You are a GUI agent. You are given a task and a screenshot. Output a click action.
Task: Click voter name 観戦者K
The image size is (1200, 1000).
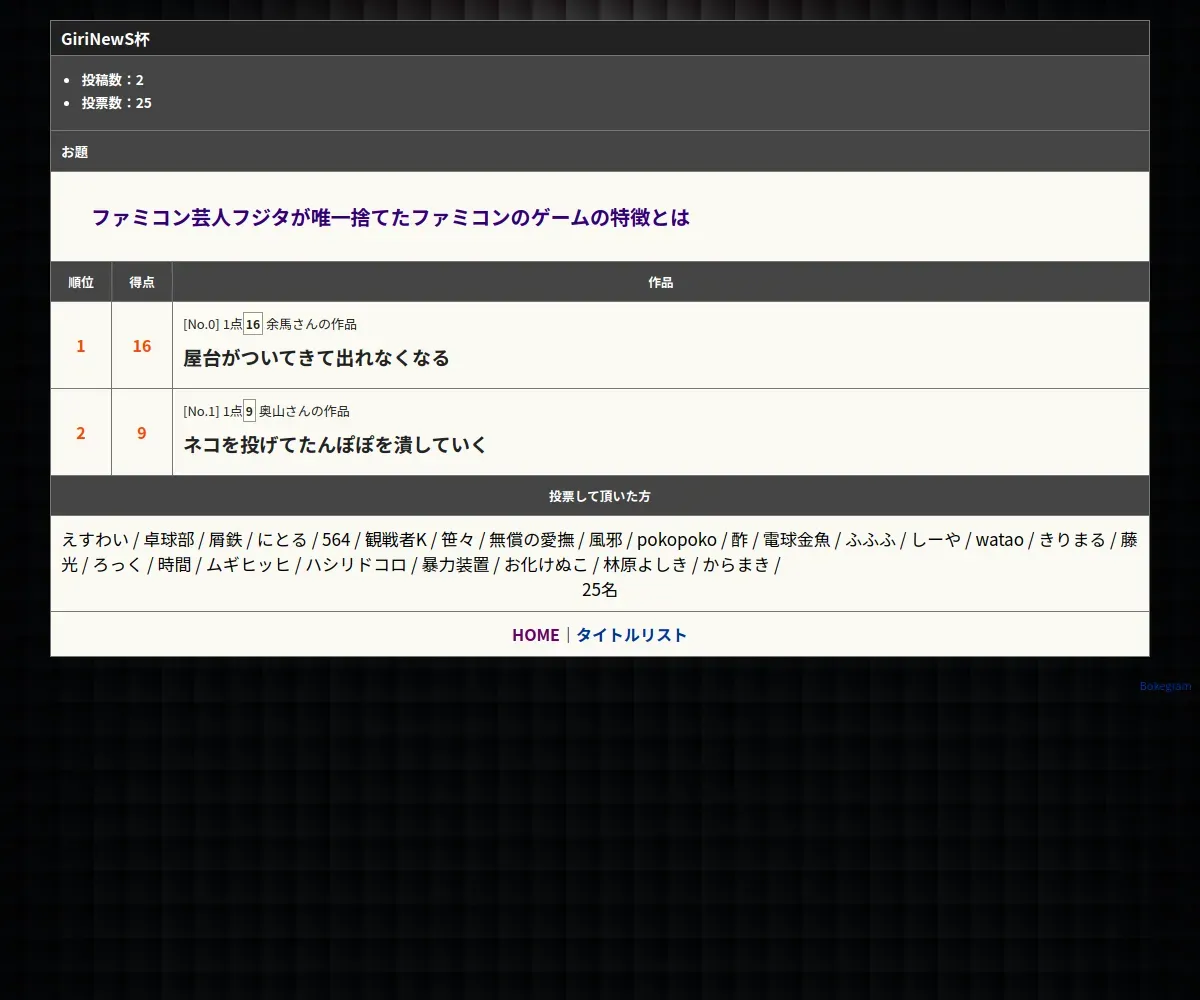396,540
